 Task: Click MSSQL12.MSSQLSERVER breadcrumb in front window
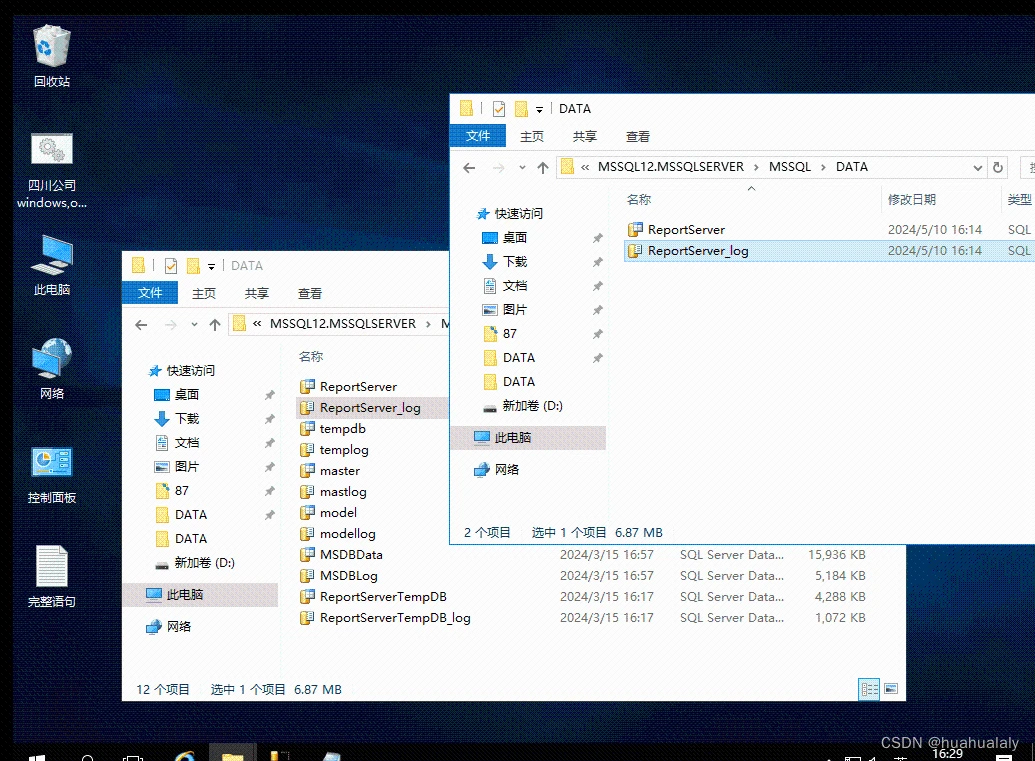pyautogui.click(x=671, y=167)
